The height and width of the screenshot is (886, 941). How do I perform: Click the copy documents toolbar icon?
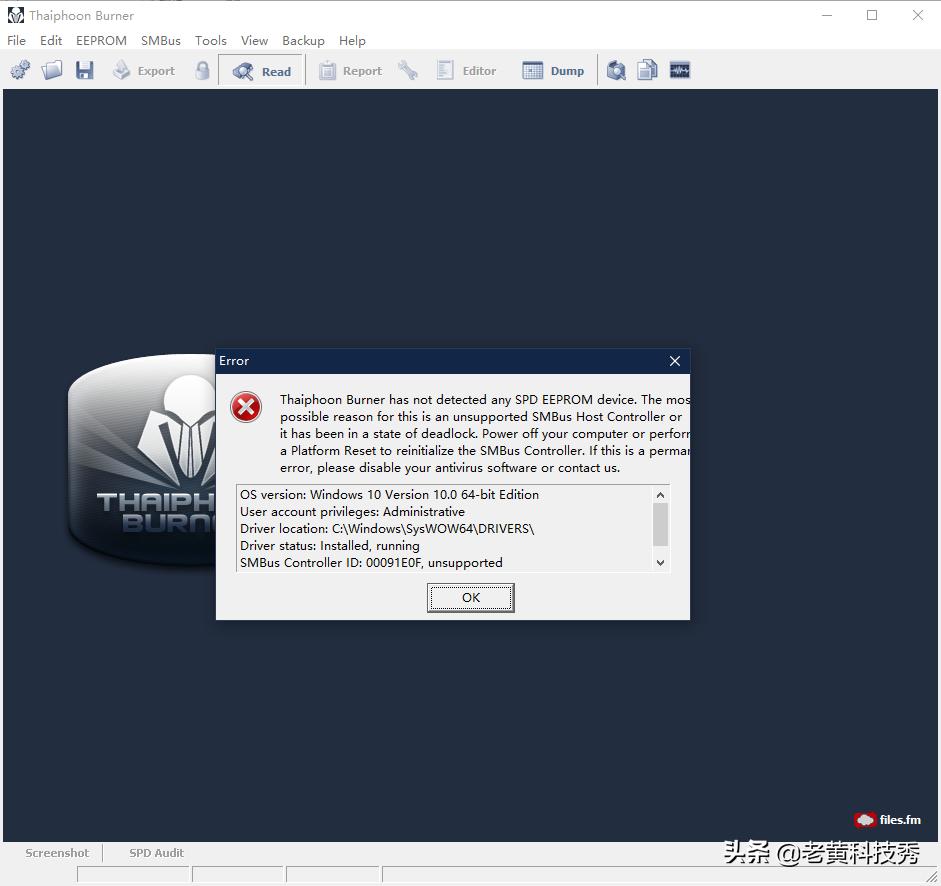tap(648, 70)
